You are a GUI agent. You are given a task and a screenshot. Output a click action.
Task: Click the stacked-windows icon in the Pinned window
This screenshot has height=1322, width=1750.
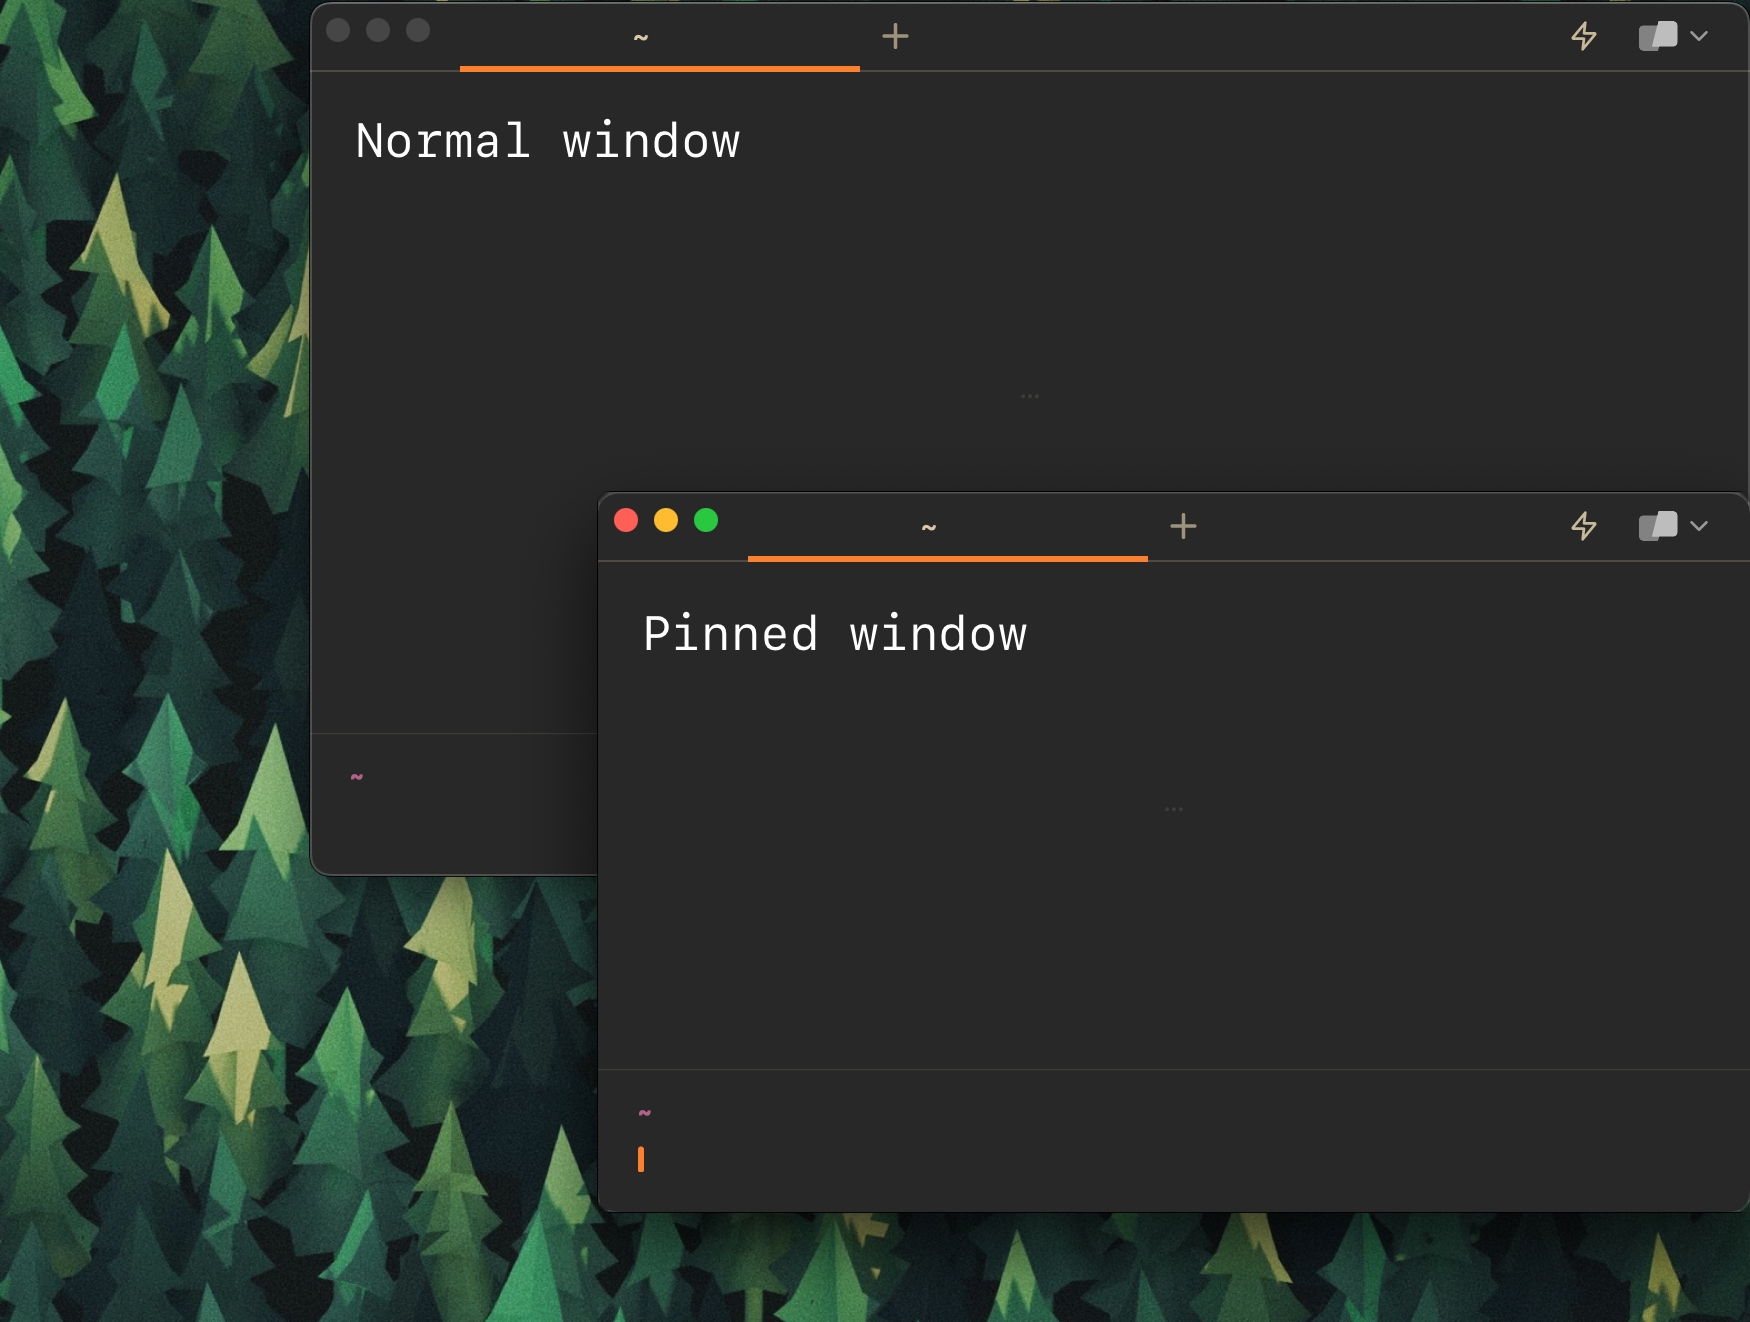coord(1657,527)
